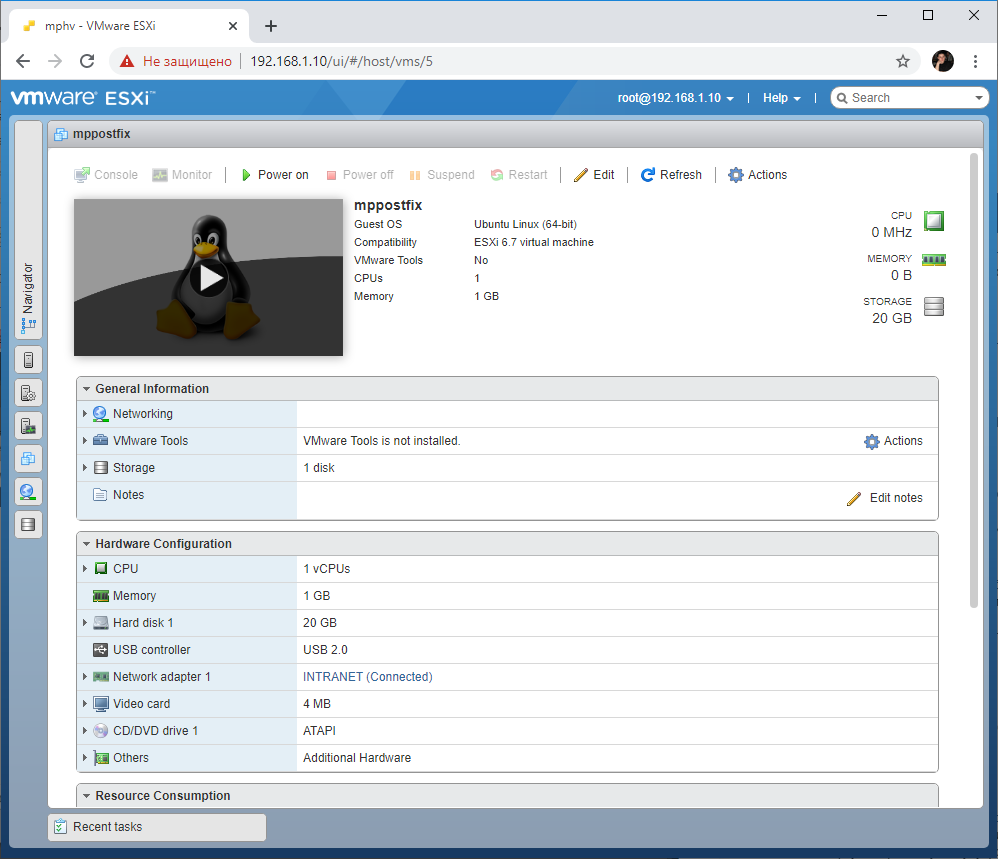The width and height of the screenshot is (998, 859).
Task: Open Networking globe icon in the left sidebar
Action: tap(28, 492)
